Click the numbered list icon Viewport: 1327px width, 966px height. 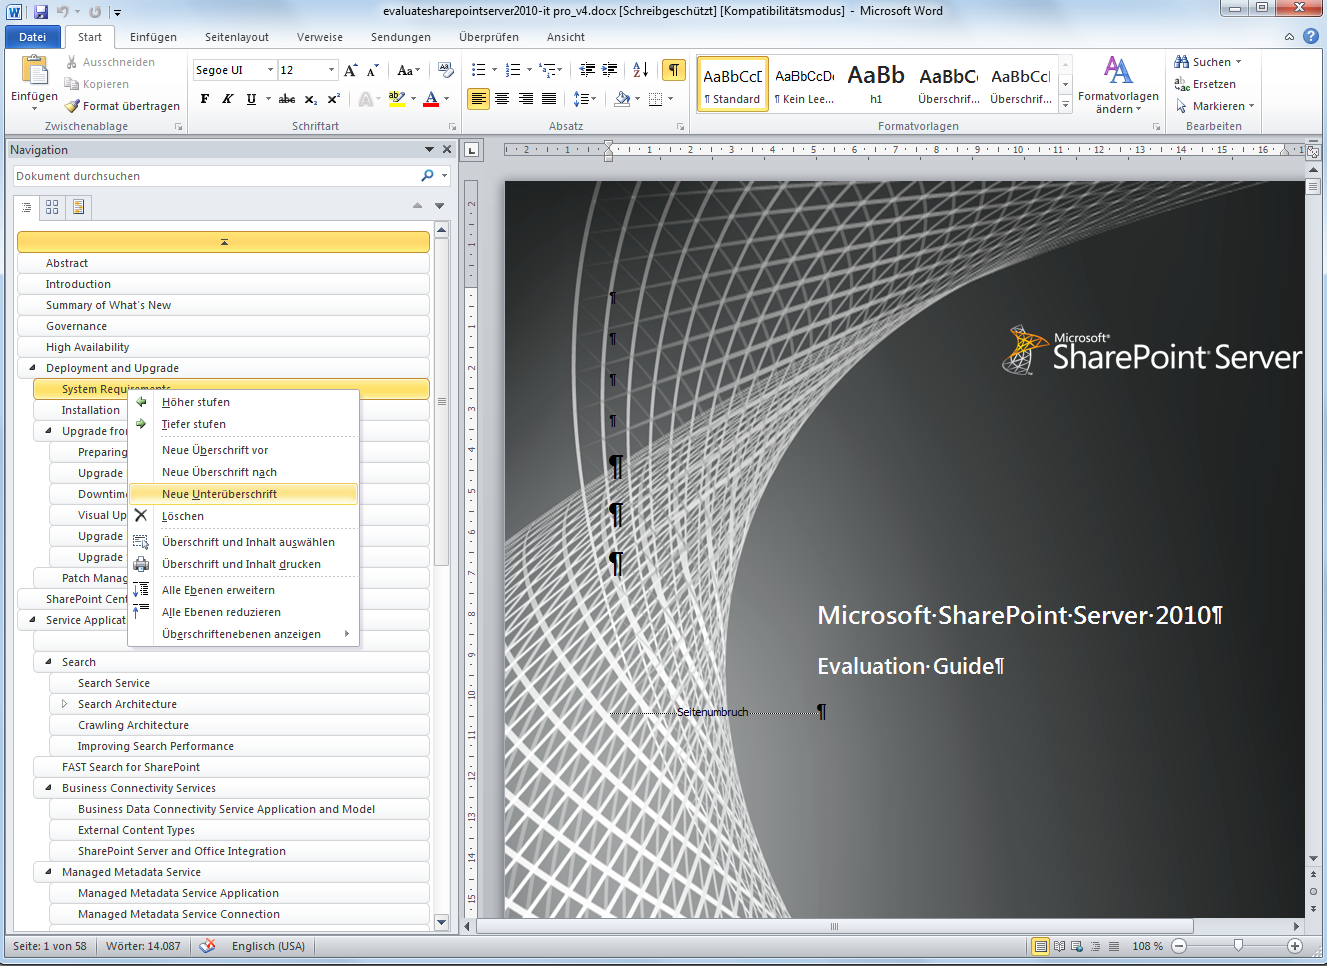pyautogui.click(x=512, y=70)
